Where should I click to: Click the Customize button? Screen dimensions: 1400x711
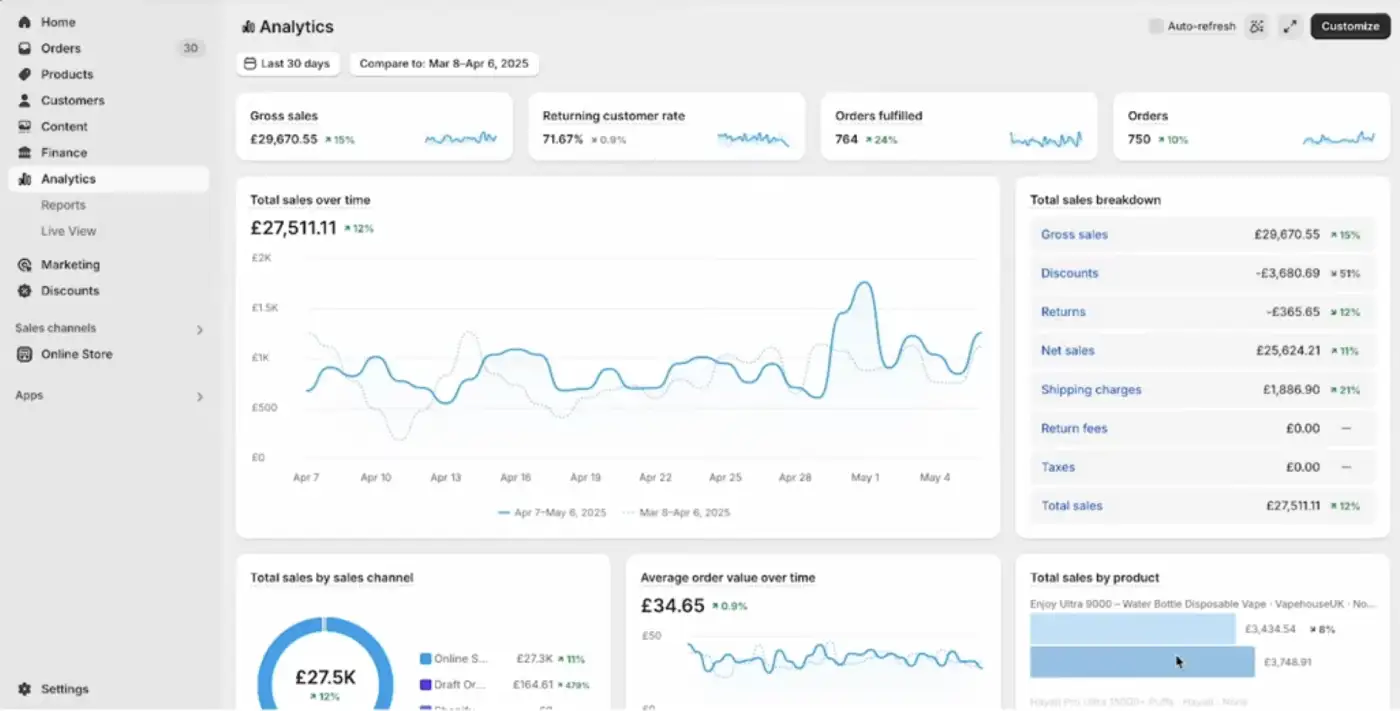click(x=1350, y=26)
